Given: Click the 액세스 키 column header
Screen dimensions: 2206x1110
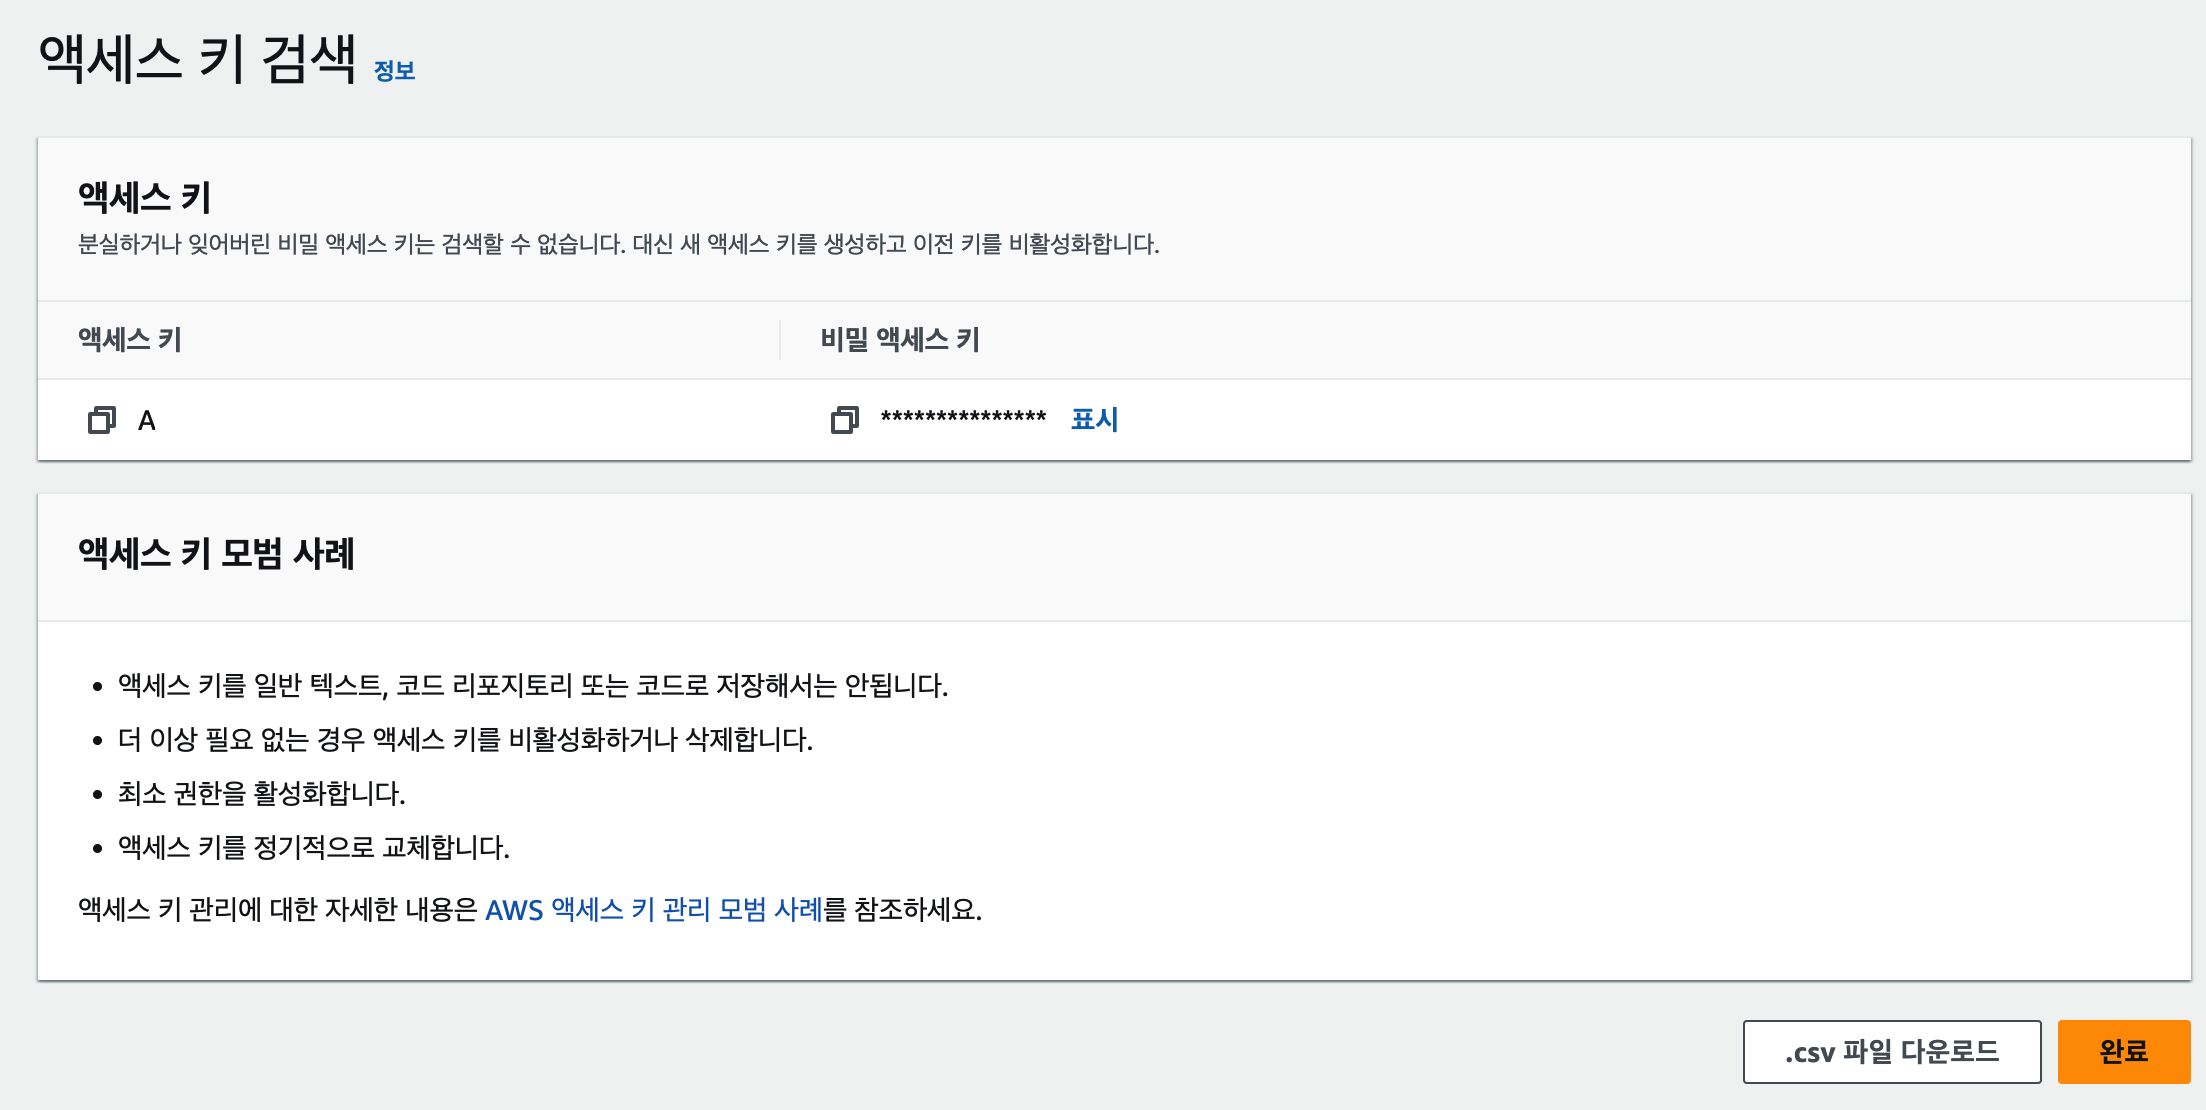Looking at the screenshot, I should [130, 340].
